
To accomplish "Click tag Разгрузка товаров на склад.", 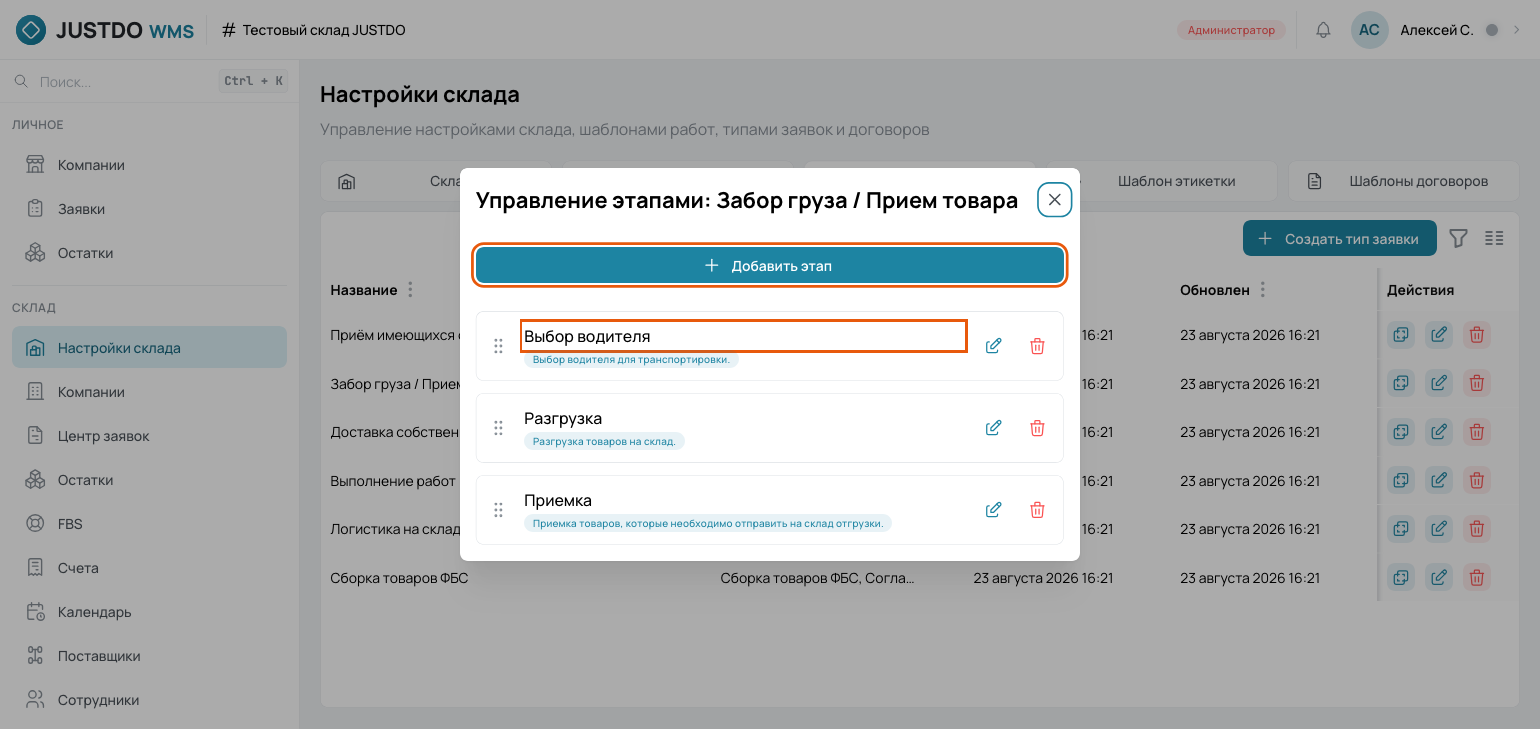I will point(604,441).
